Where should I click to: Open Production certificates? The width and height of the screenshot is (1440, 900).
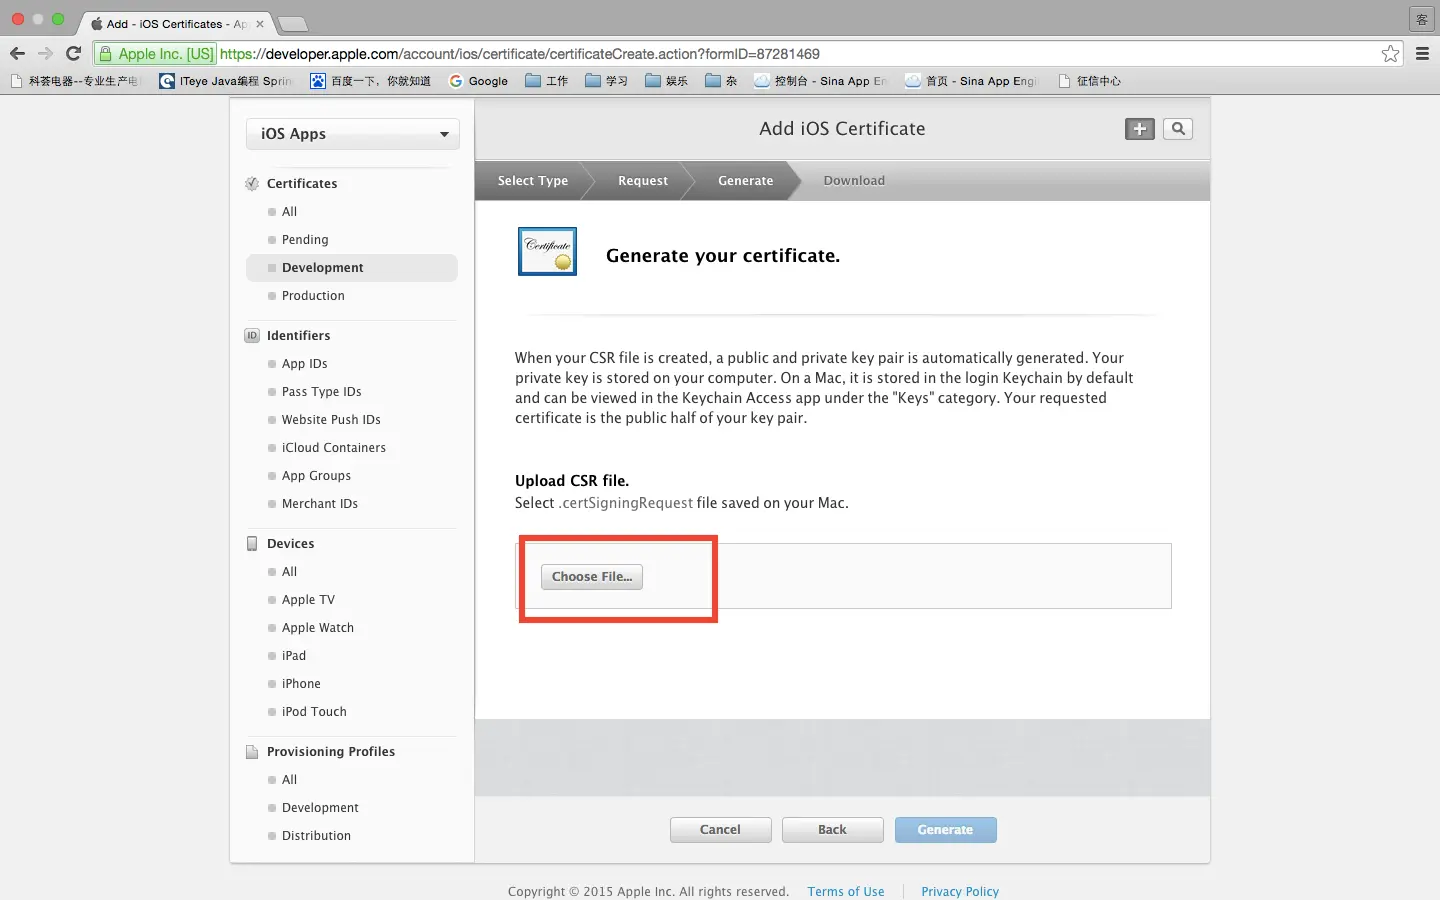tap(313, 296)
